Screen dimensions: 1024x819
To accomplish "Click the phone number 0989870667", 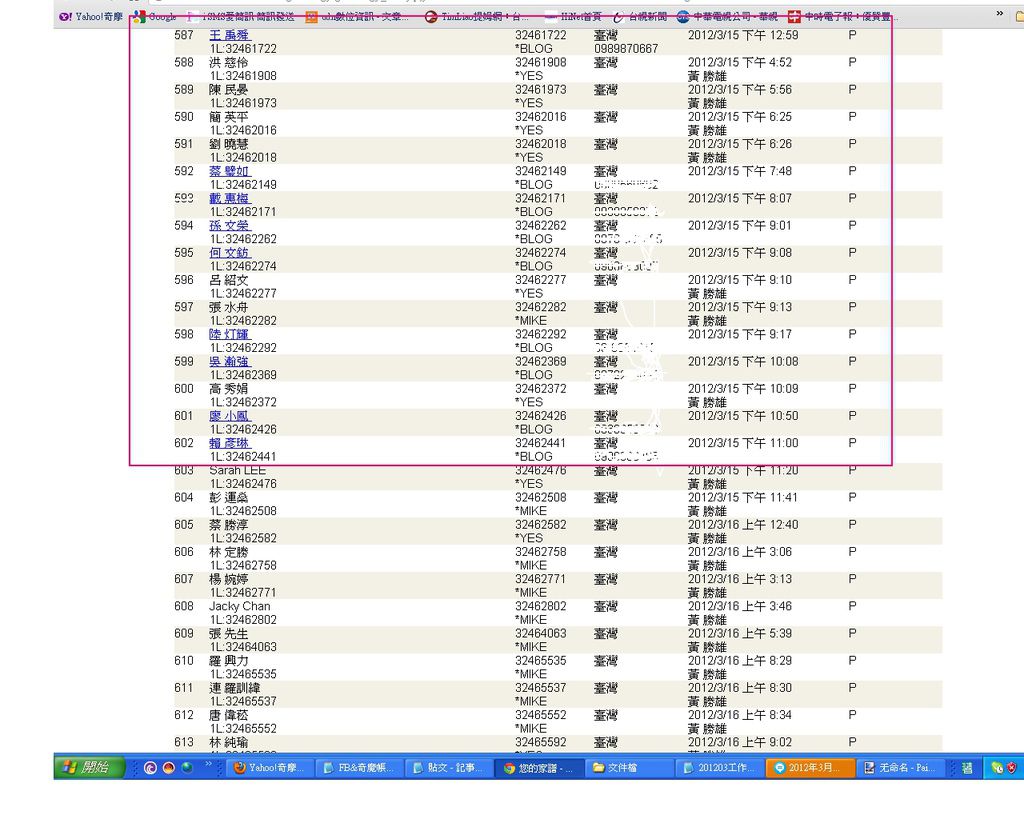I will 626,49.
